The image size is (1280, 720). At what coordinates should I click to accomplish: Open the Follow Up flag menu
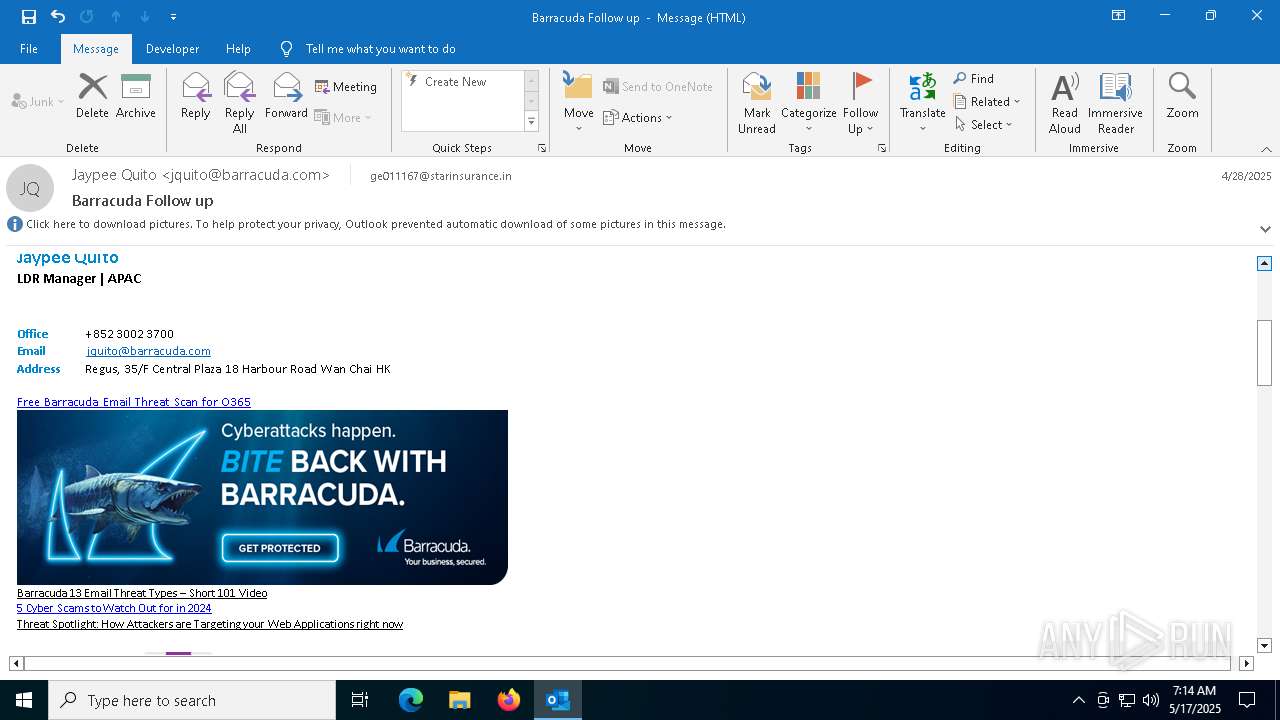click(x=860, y=102)
